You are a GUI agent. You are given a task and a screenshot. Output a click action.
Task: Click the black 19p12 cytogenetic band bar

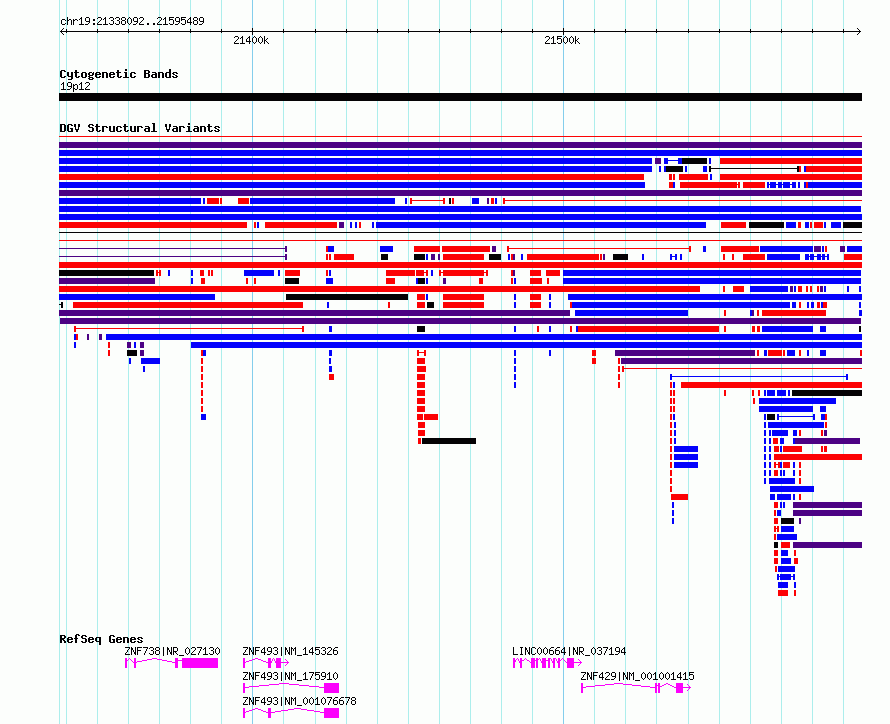tap(460, 97)
